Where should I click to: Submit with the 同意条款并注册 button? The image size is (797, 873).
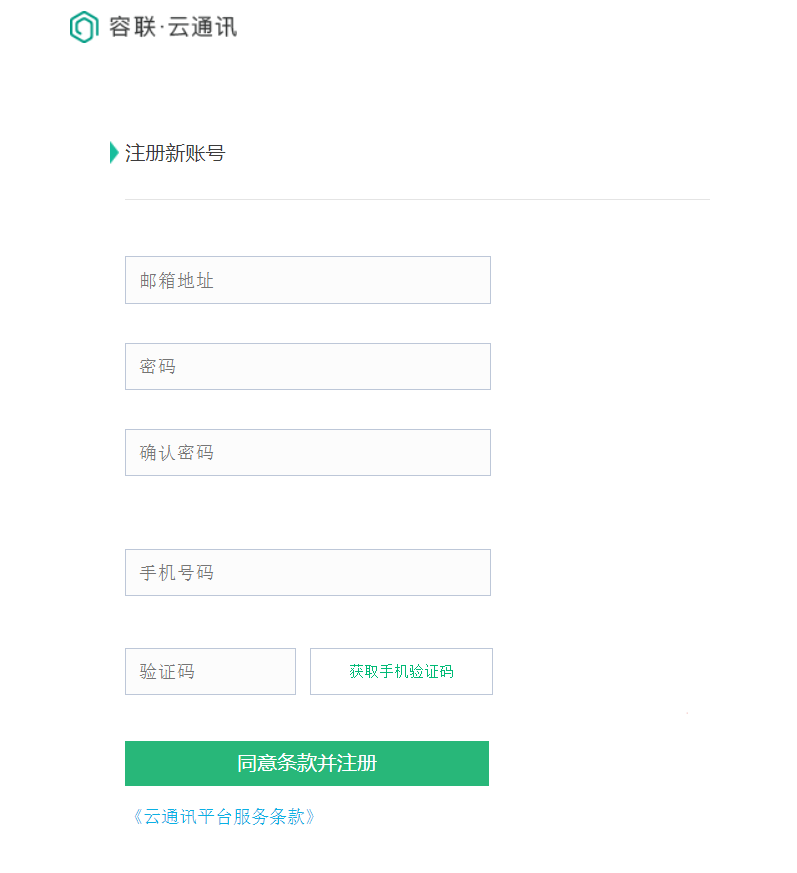306,763
